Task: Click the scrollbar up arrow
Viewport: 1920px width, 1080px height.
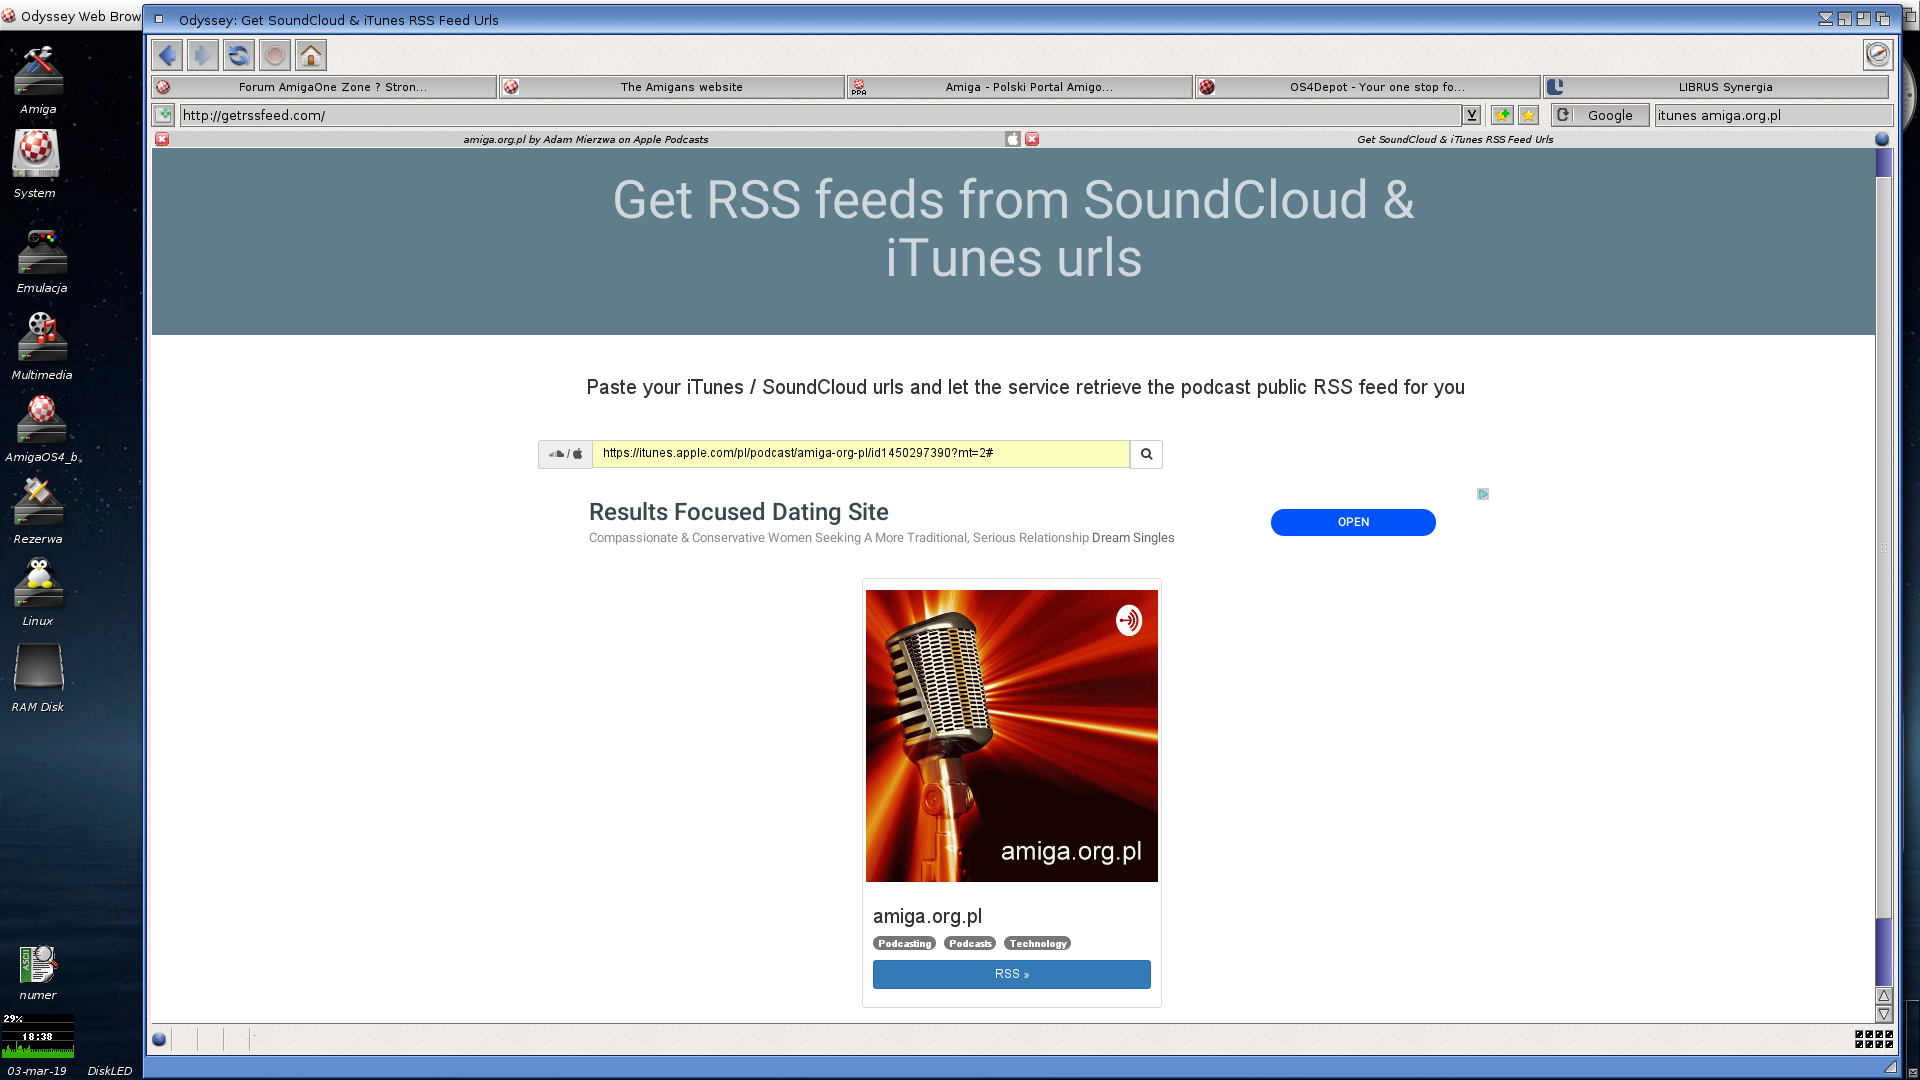Action: (x=1883, y=996)
